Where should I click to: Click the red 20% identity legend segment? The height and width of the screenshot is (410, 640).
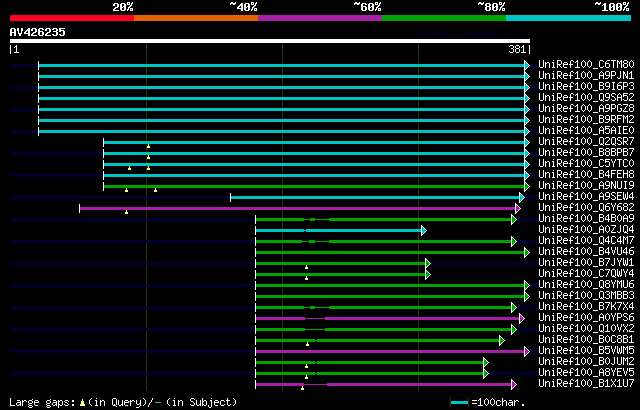coord(72,18)
